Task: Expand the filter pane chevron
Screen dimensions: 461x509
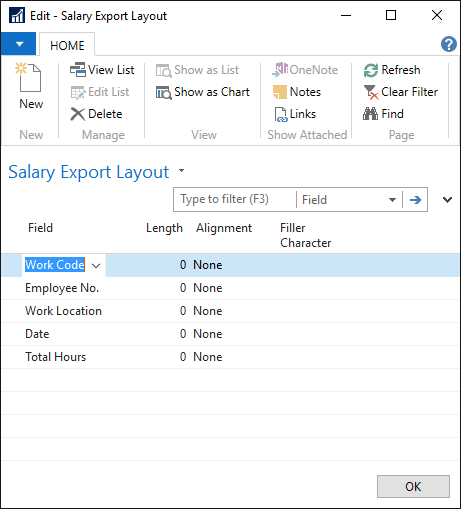Action: pos(447,200)
